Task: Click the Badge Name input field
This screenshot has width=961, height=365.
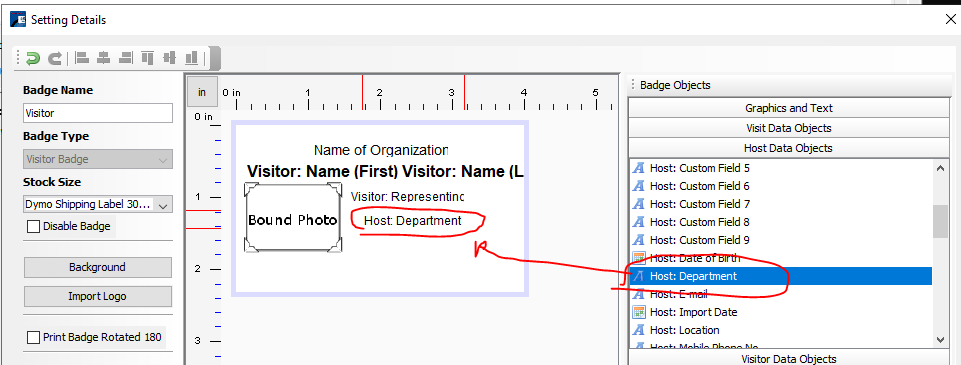Action: pyautogui.click(x=98, y=113)
